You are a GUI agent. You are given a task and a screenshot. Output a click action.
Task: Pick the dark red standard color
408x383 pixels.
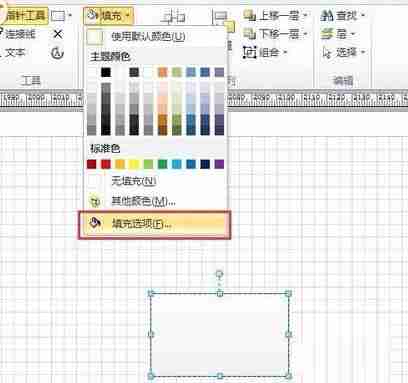pyautogui.click(x=92, y=164)
